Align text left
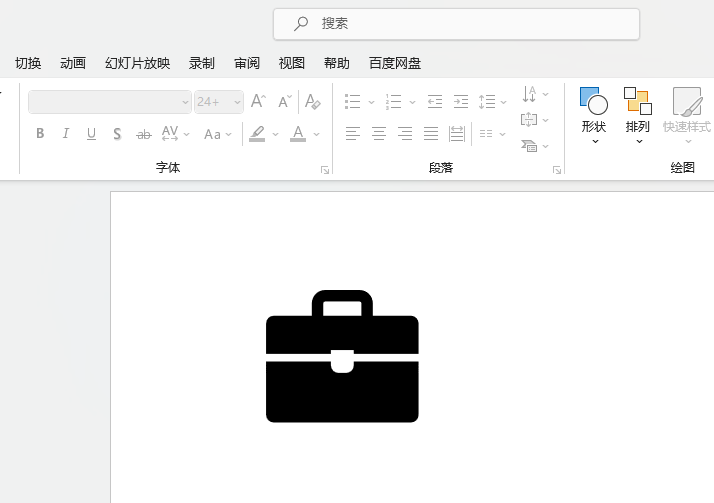 tap(353, 134)
